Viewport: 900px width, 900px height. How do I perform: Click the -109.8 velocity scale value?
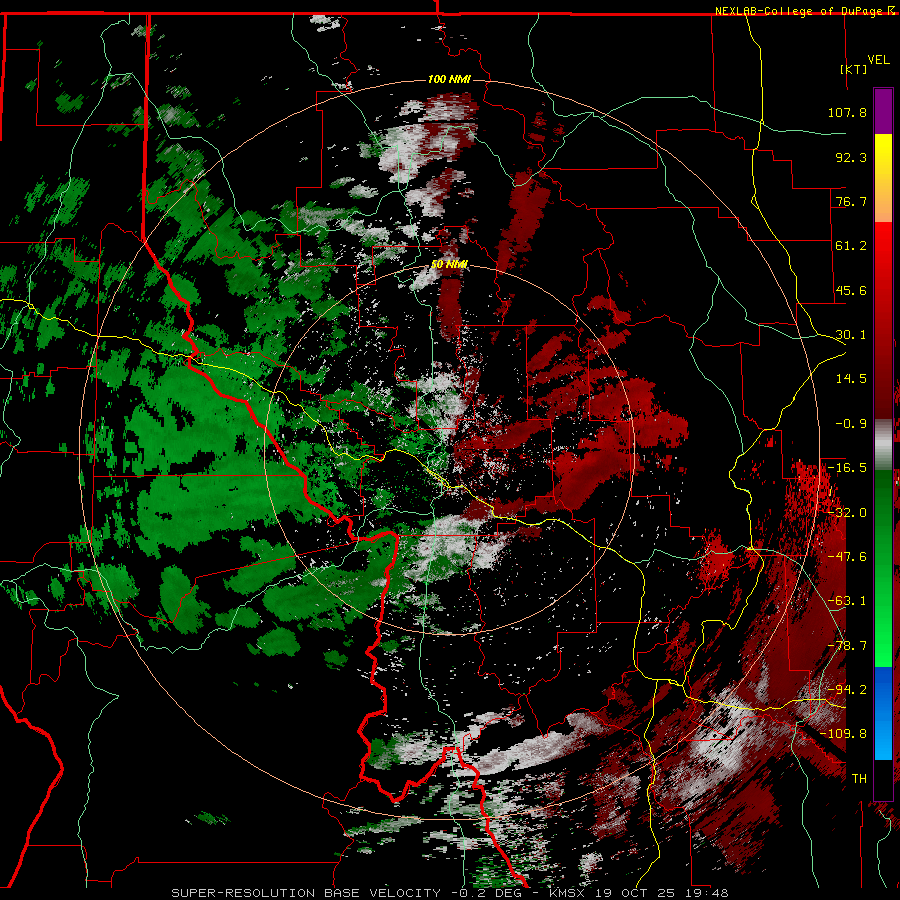point(844,734)
